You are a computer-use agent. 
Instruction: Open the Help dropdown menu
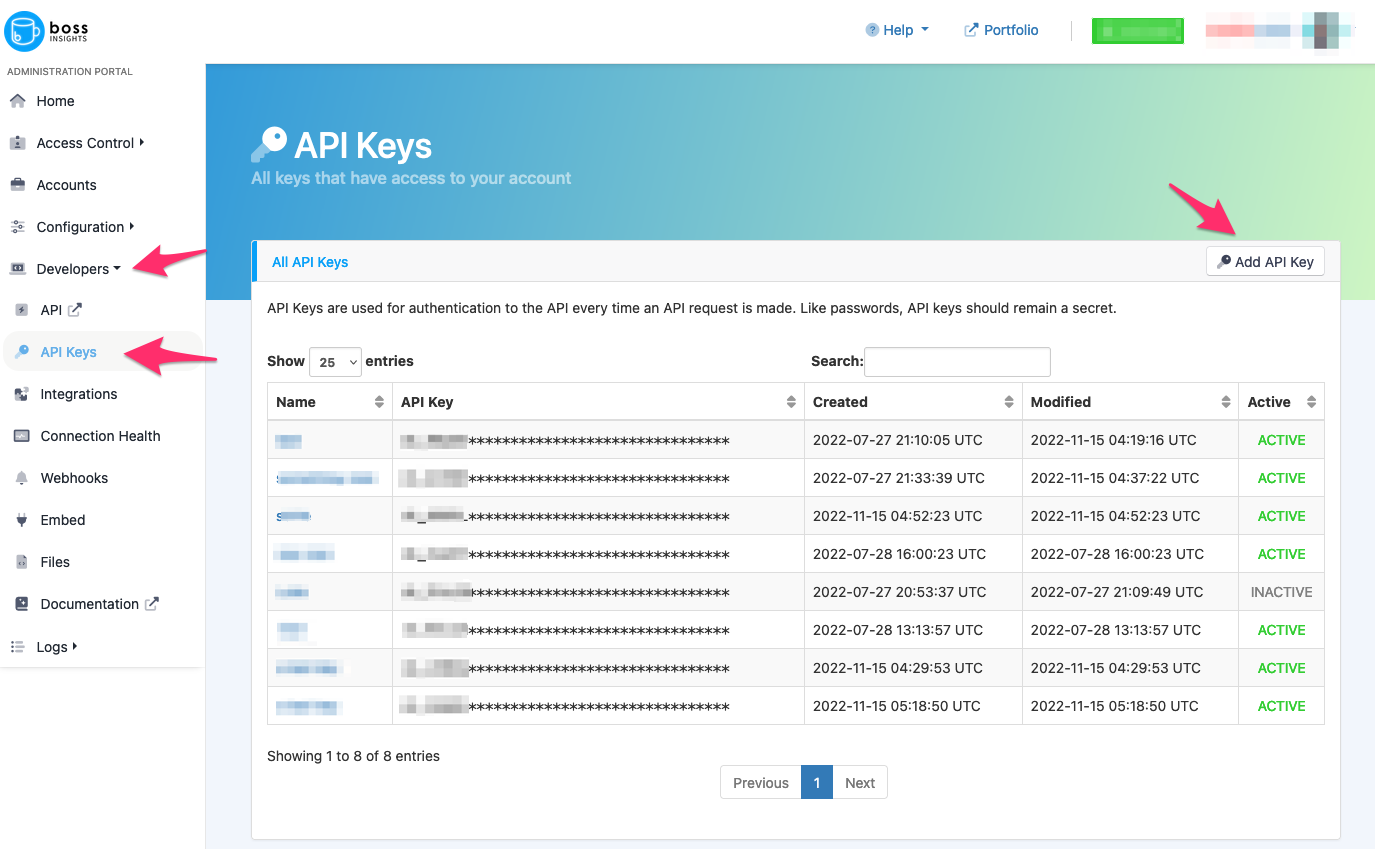click(x=897, y=30)
